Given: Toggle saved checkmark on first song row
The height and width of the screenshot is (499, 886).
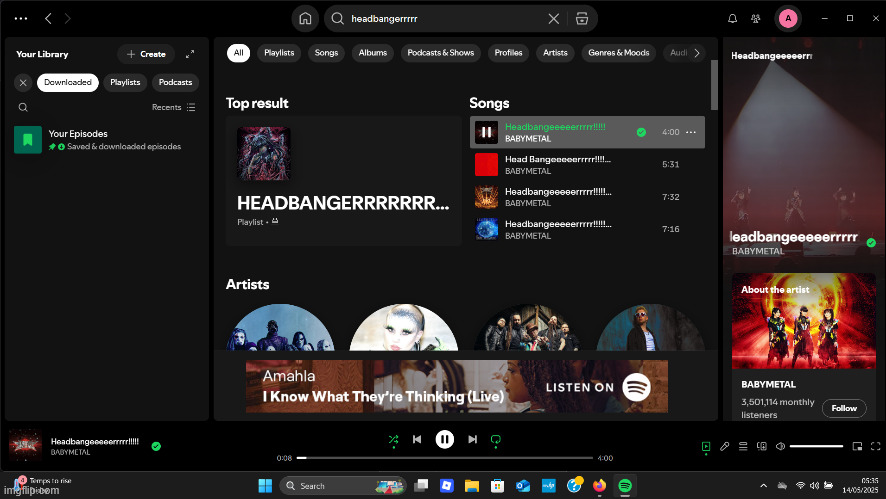Looking at the screenshot, I should (x=641, y=132).
